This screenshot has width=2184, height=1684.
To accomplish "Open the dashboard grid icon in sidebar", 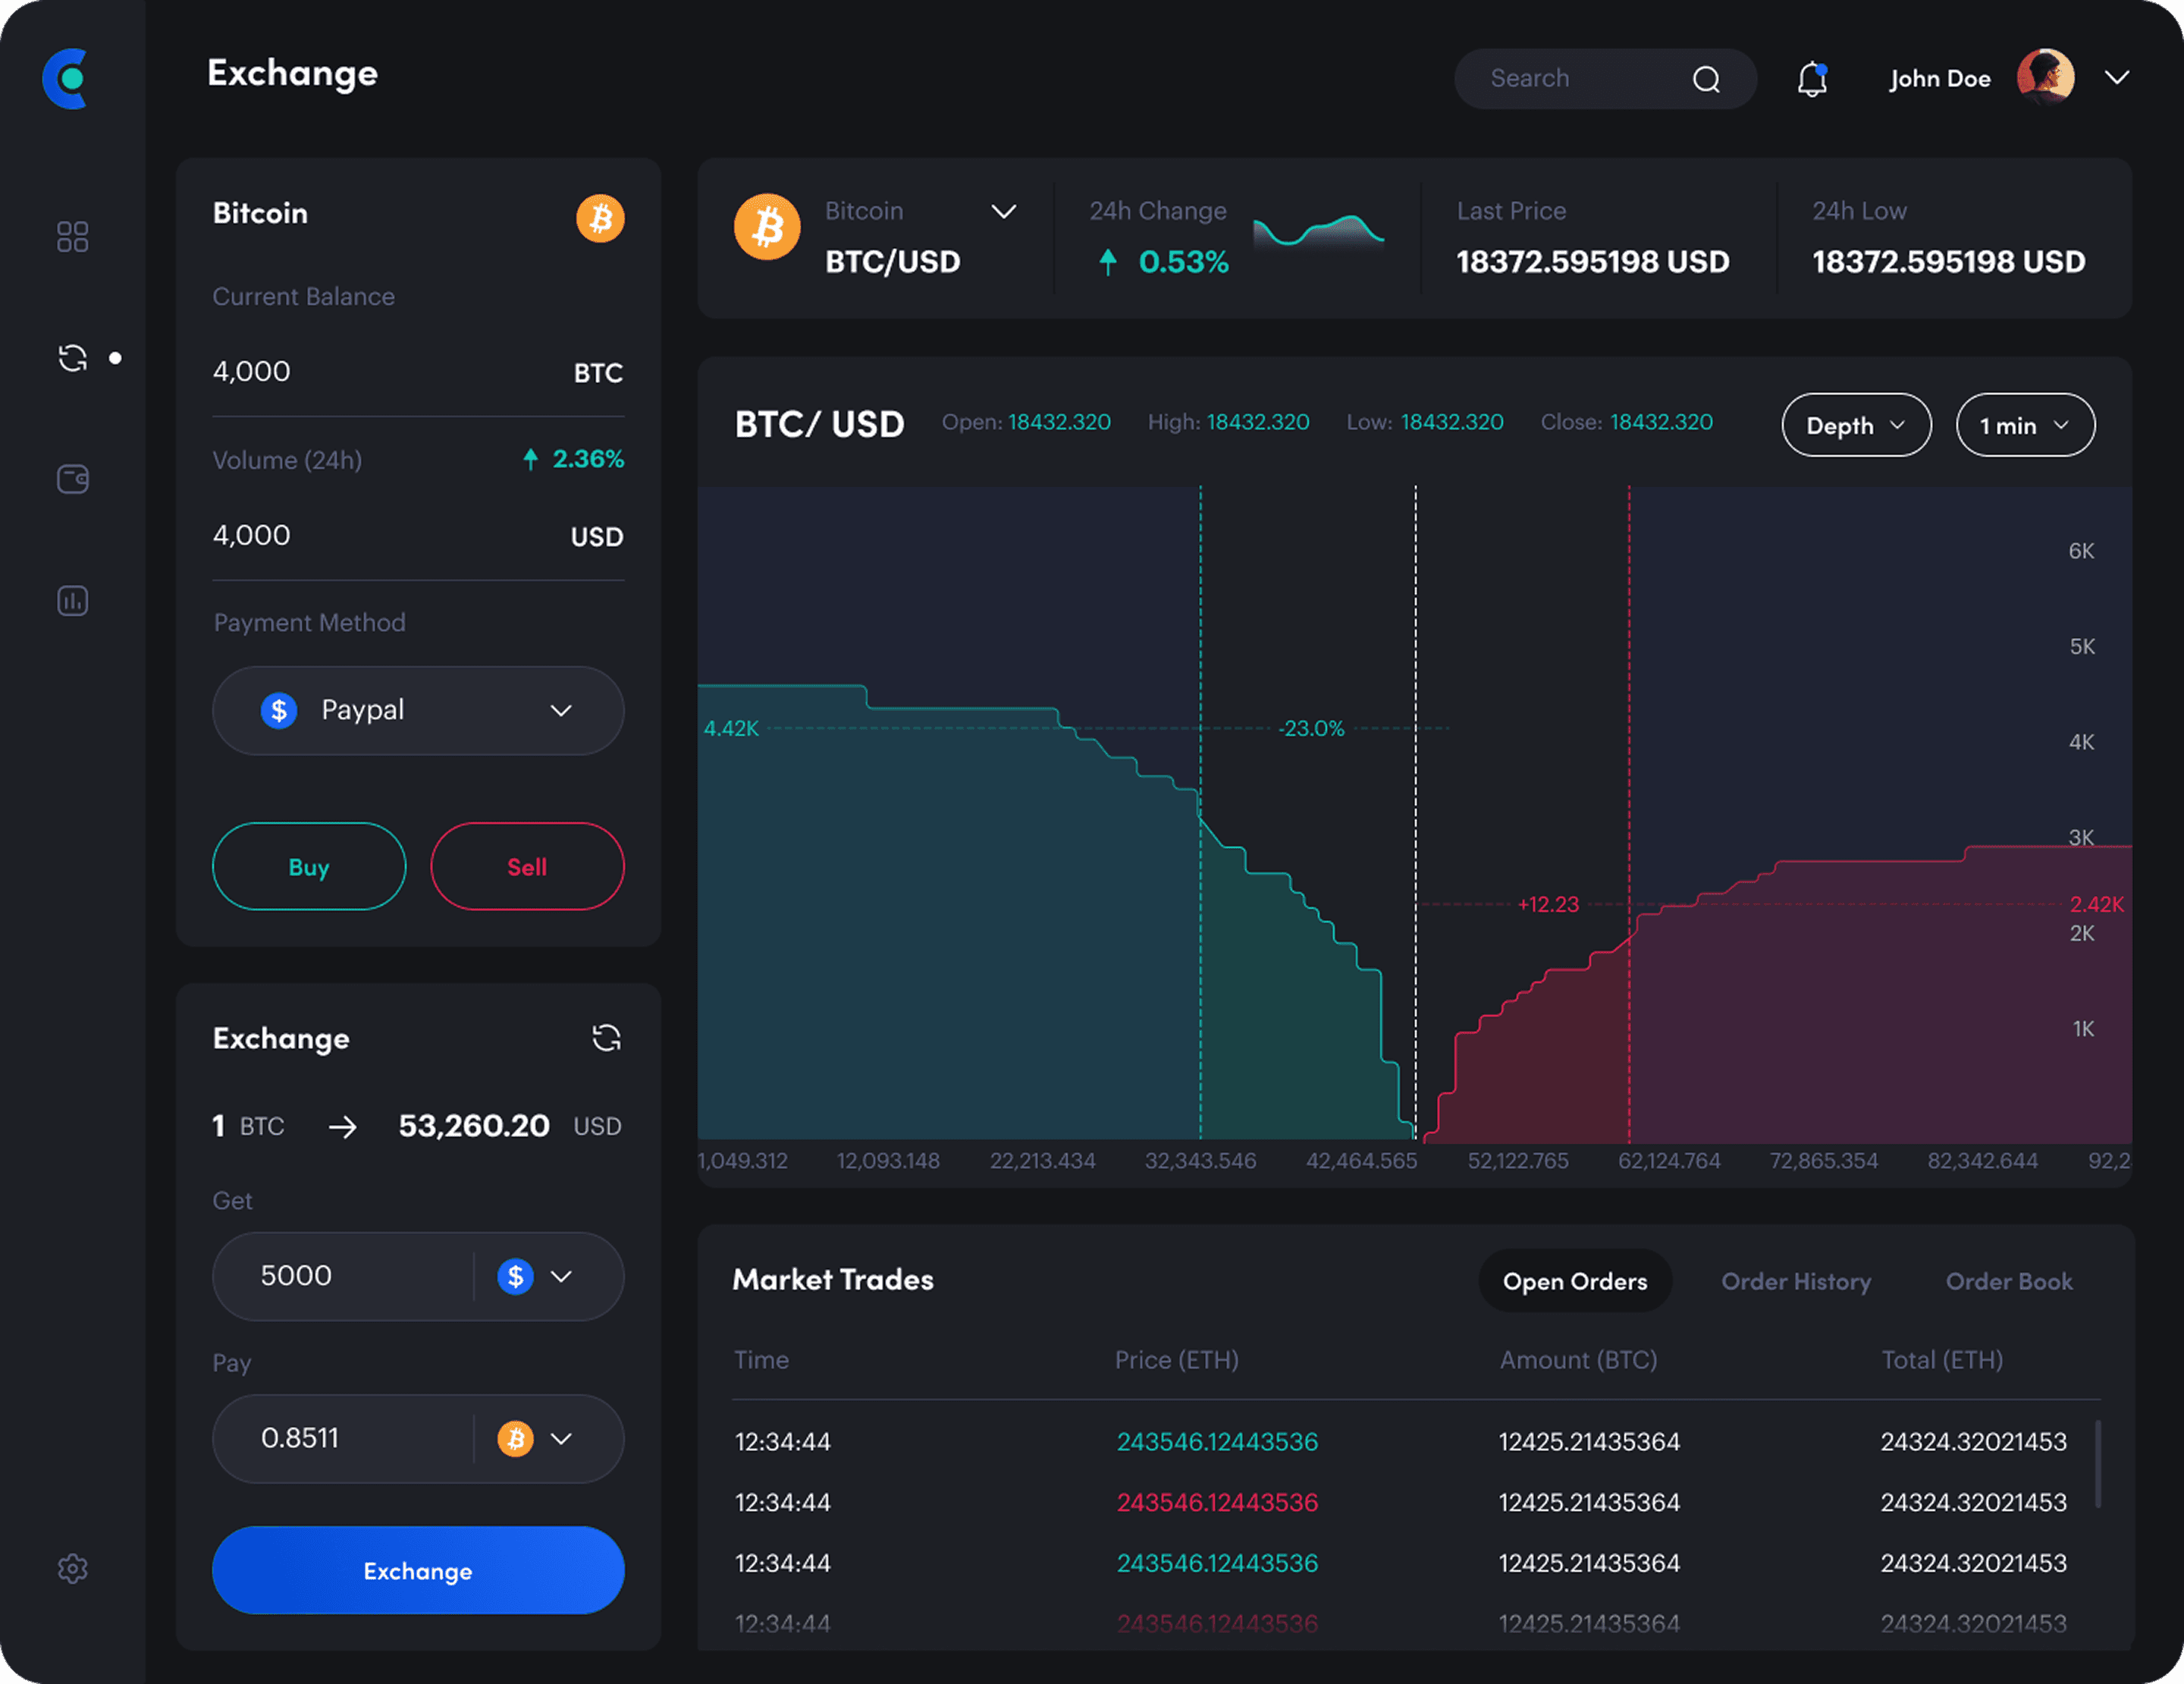I will tap(72, 237).
